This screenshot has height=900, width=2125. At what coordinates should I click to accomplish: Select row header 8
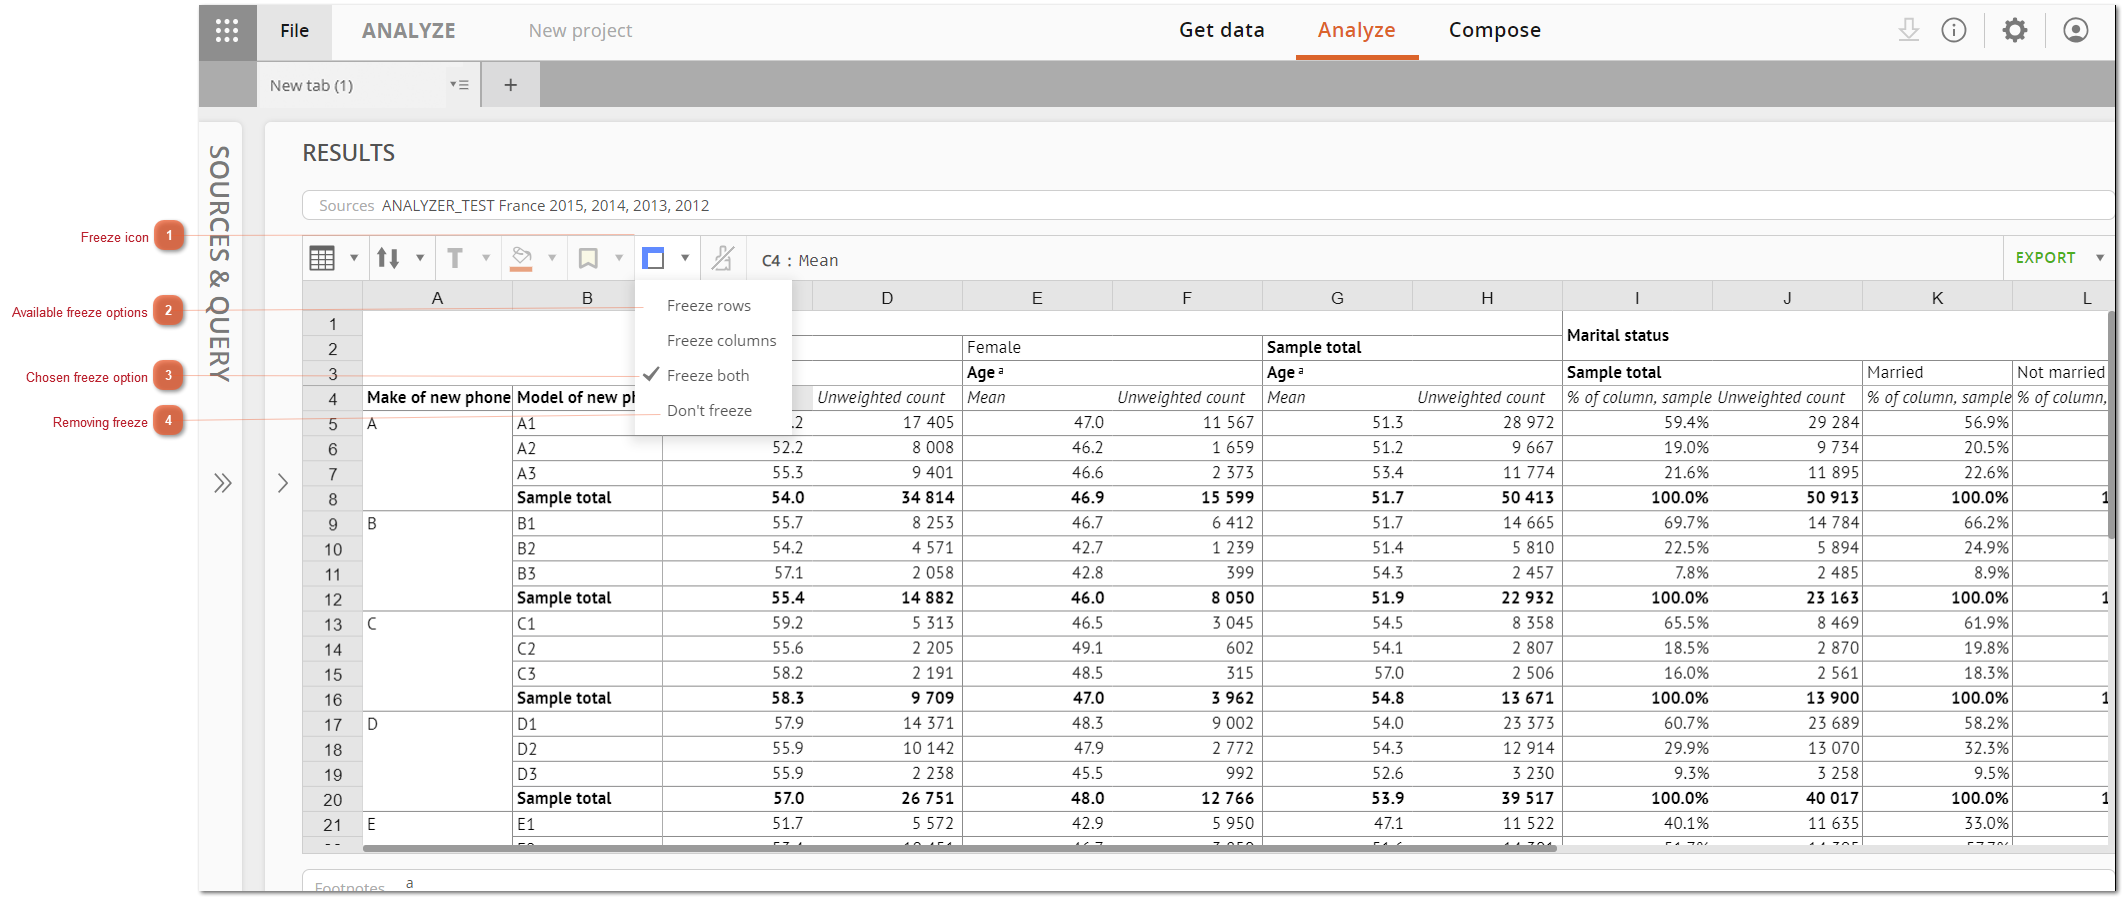[333, 499]
